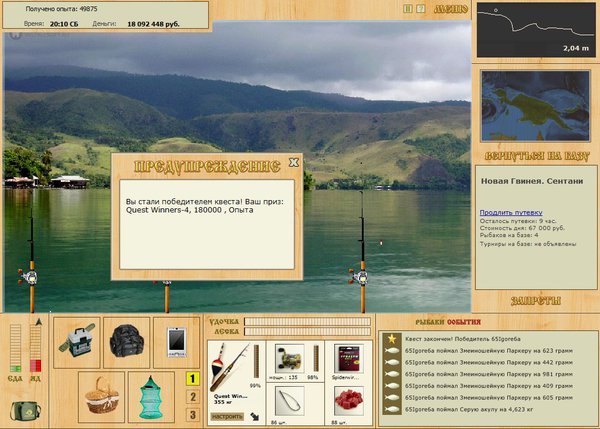Click the pause icon near Меню
Viewport: 600px width, 429px height.
408,8
